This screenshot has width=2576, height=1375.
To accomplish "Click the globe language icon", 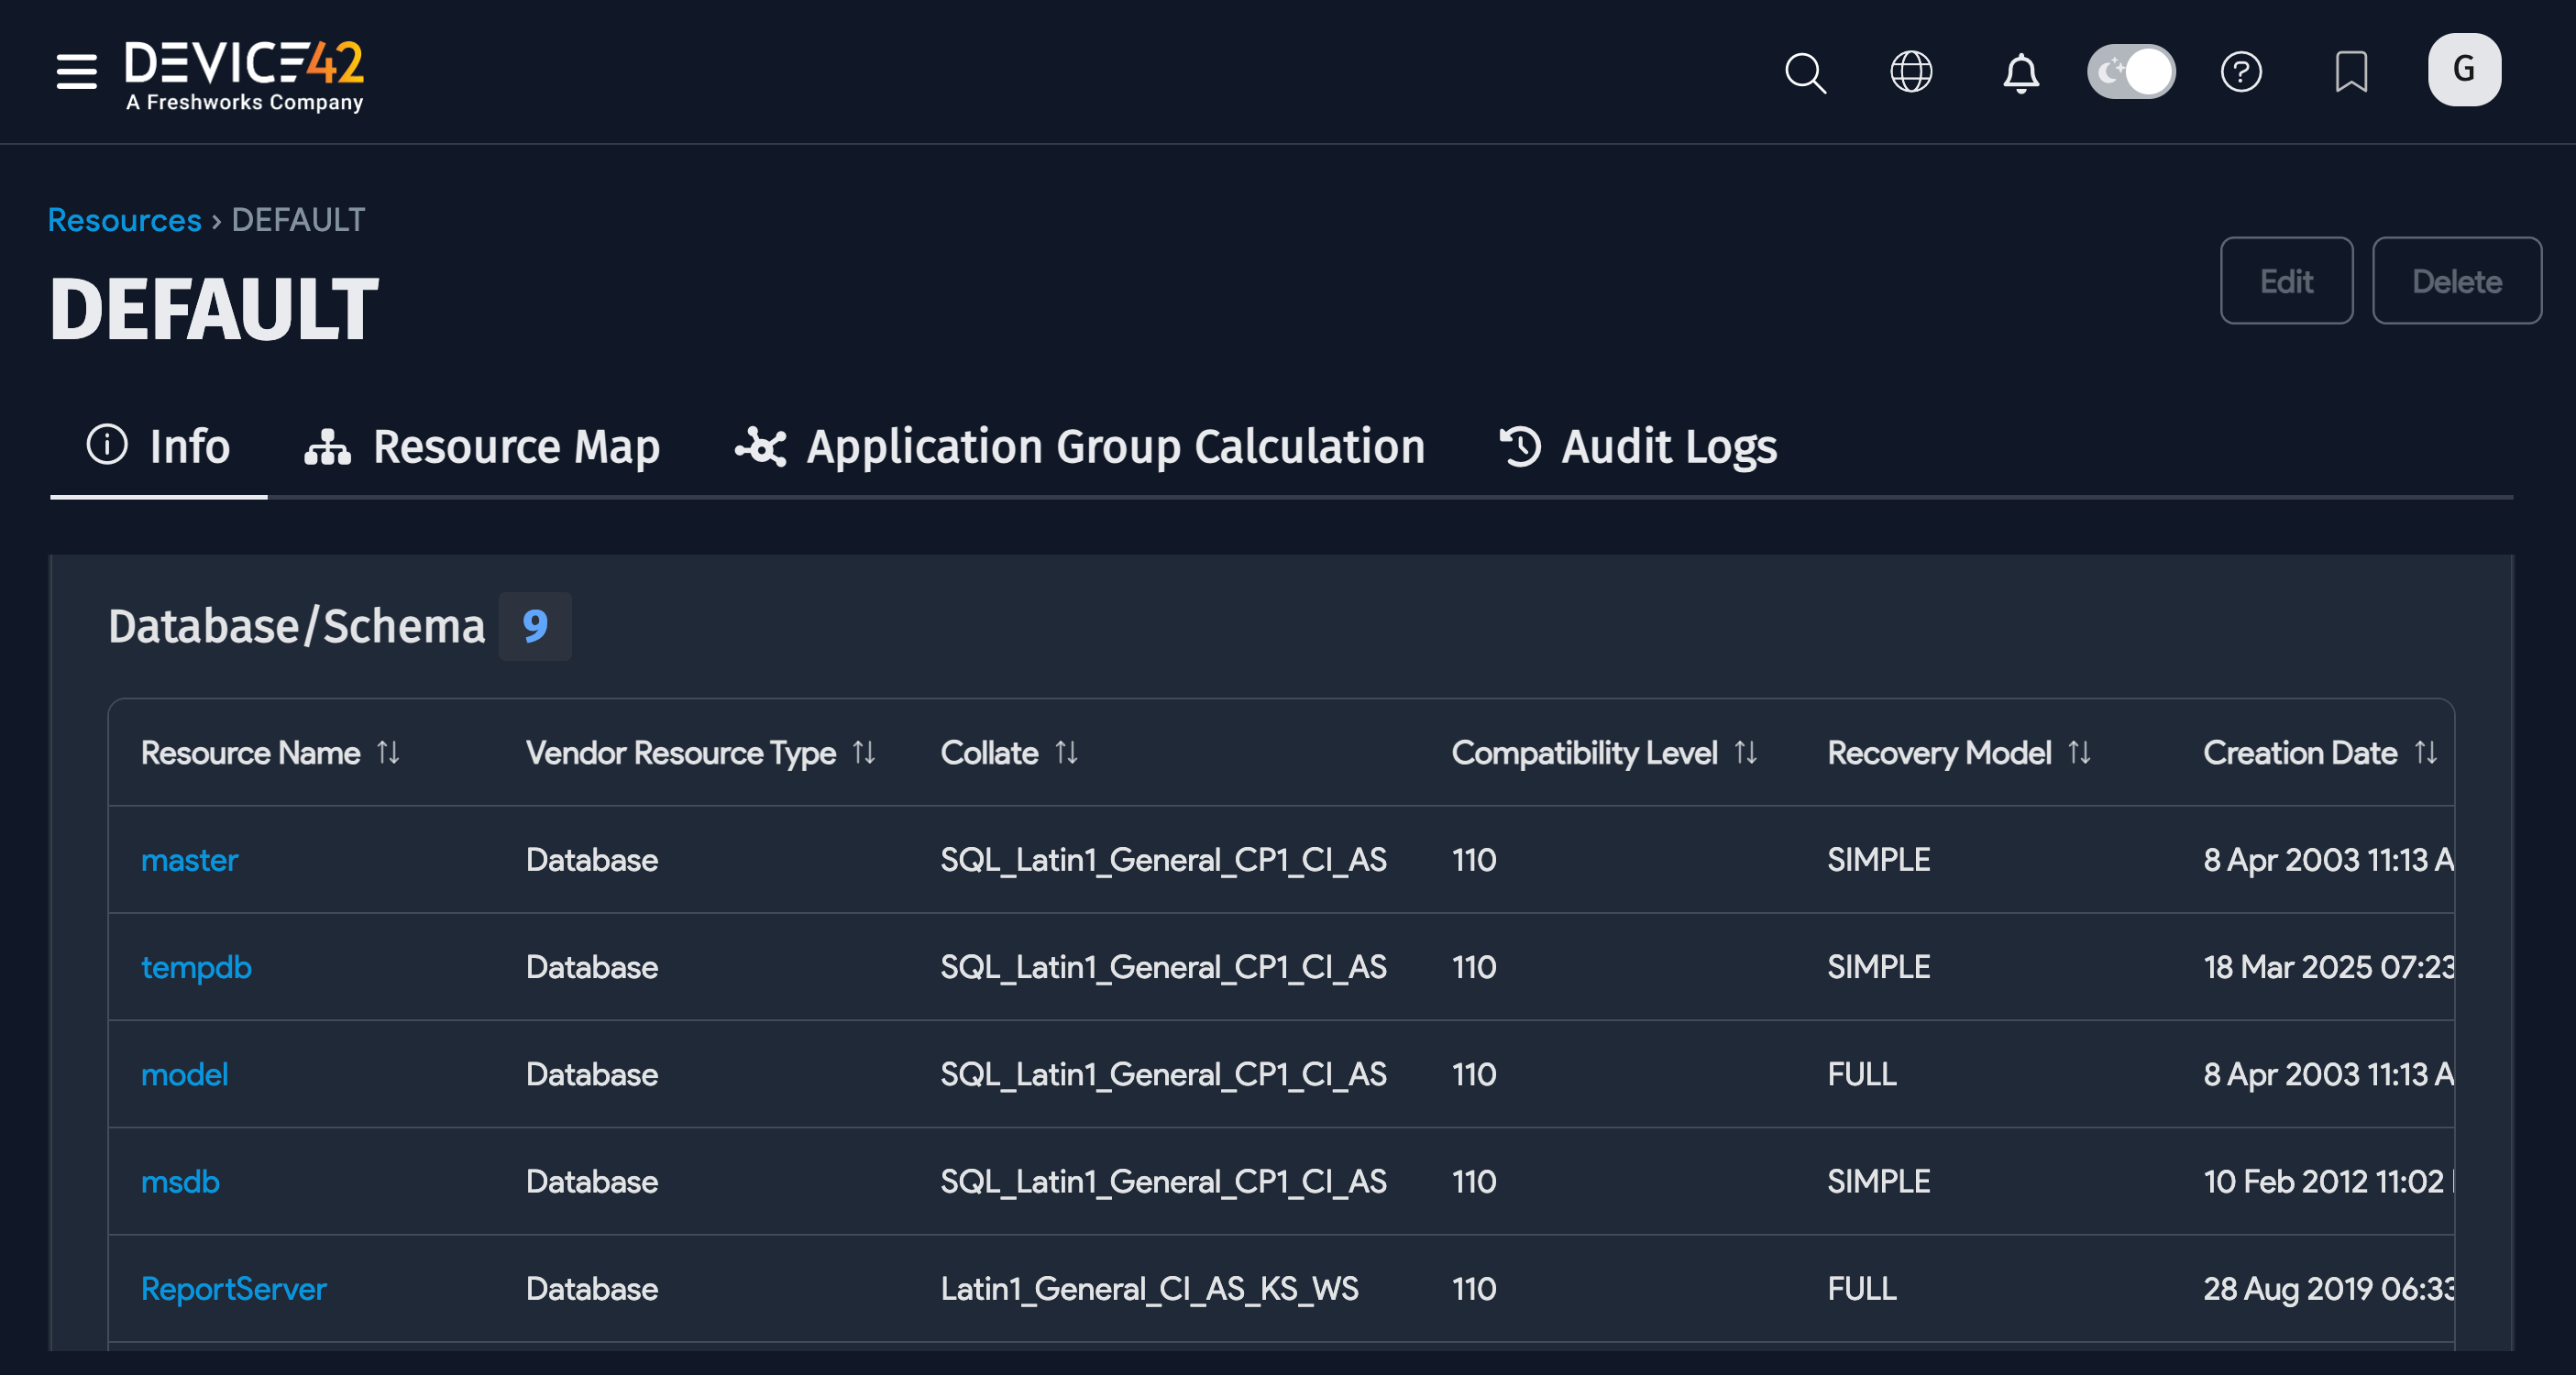I will pyautogui.click(x=1912, y=72).
